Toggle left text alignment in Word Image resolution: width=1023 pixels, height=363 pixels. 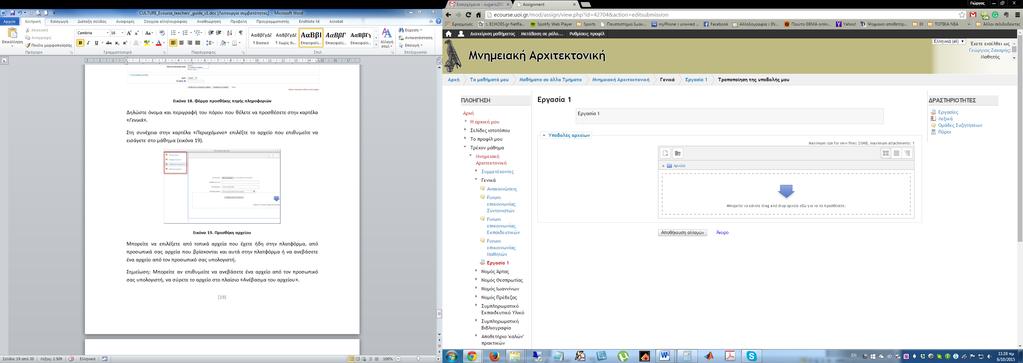click(x=174, y=43)
